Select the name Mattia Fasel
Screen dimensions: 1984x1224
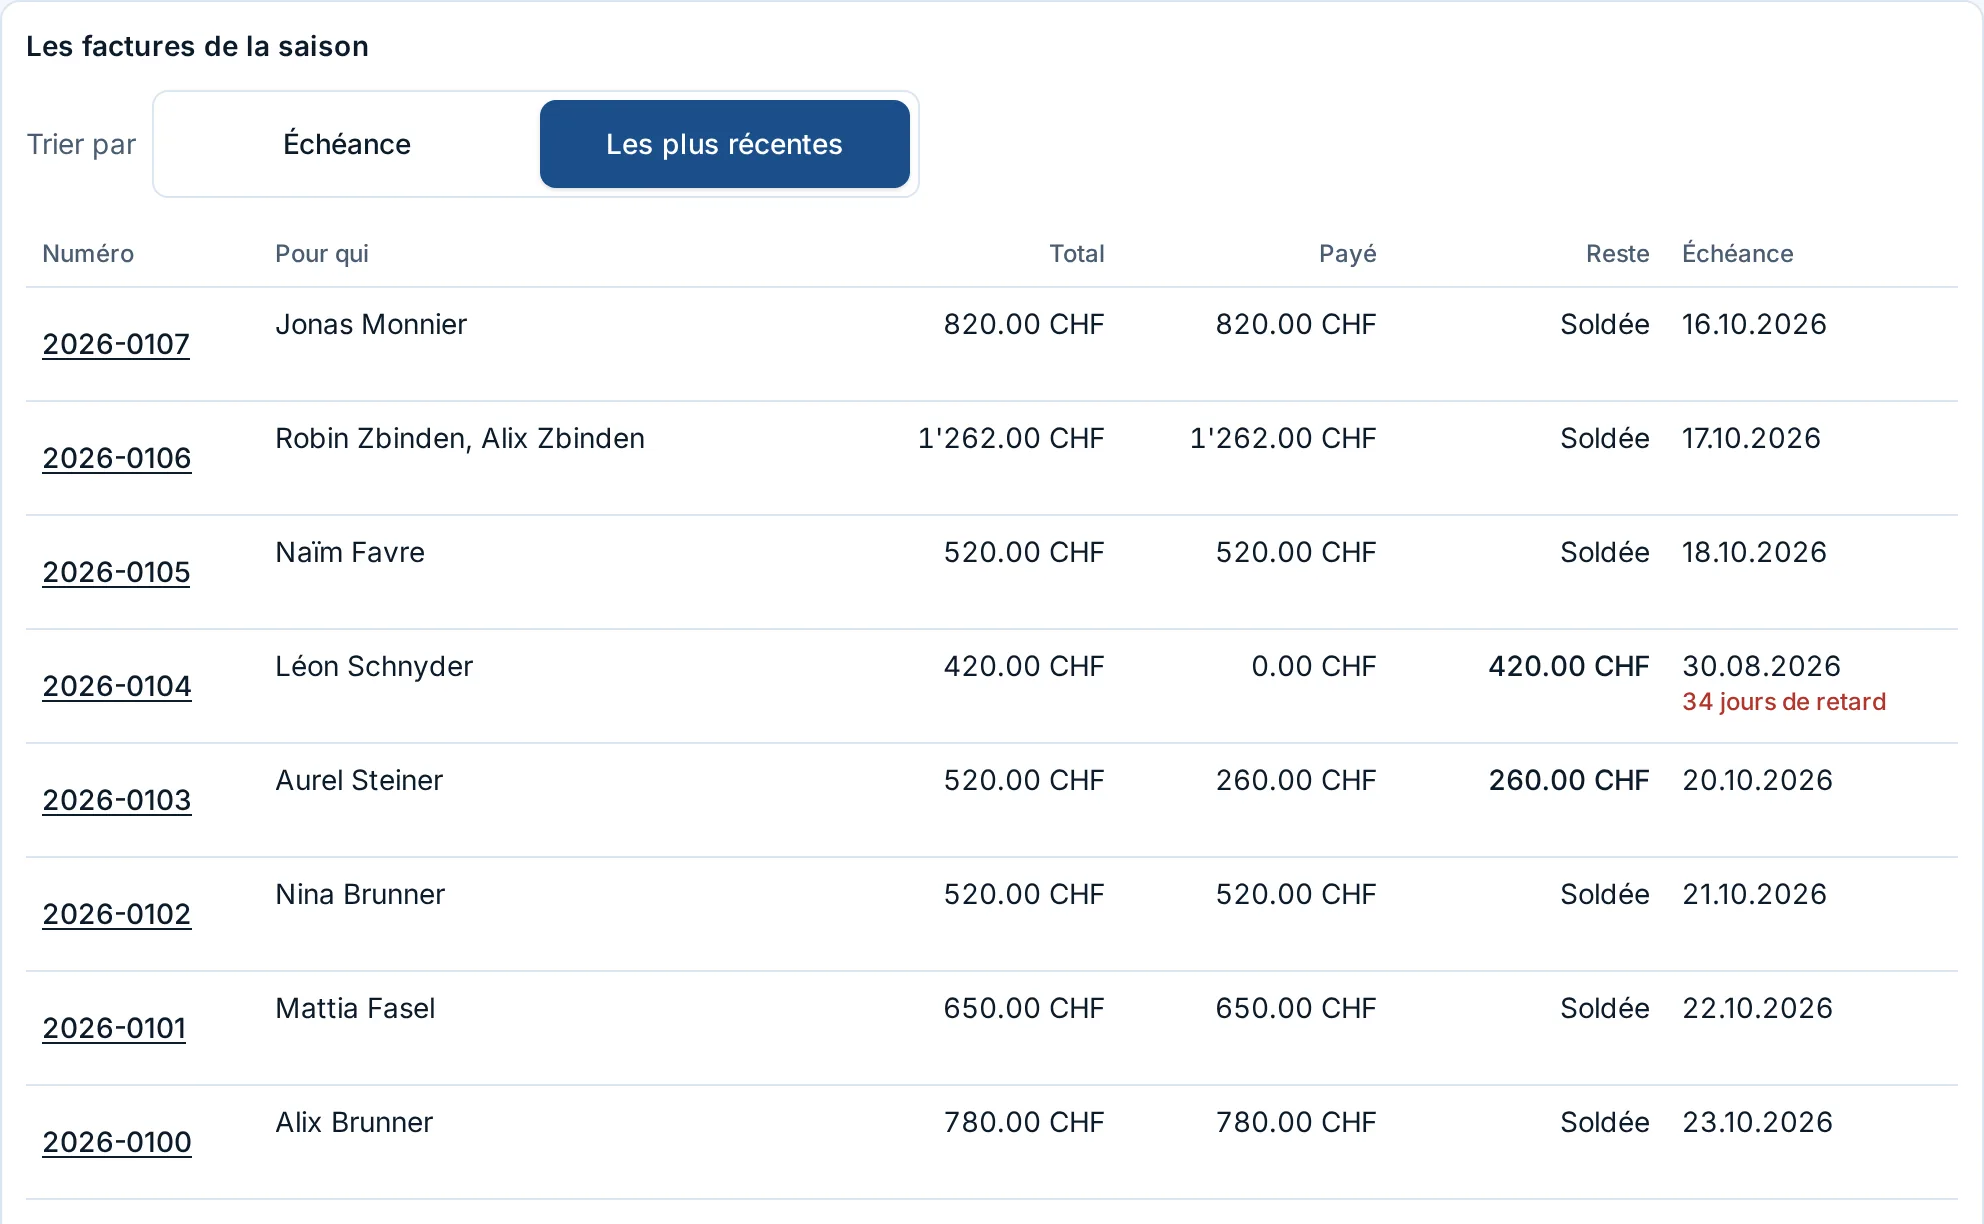coord(355,1008)
